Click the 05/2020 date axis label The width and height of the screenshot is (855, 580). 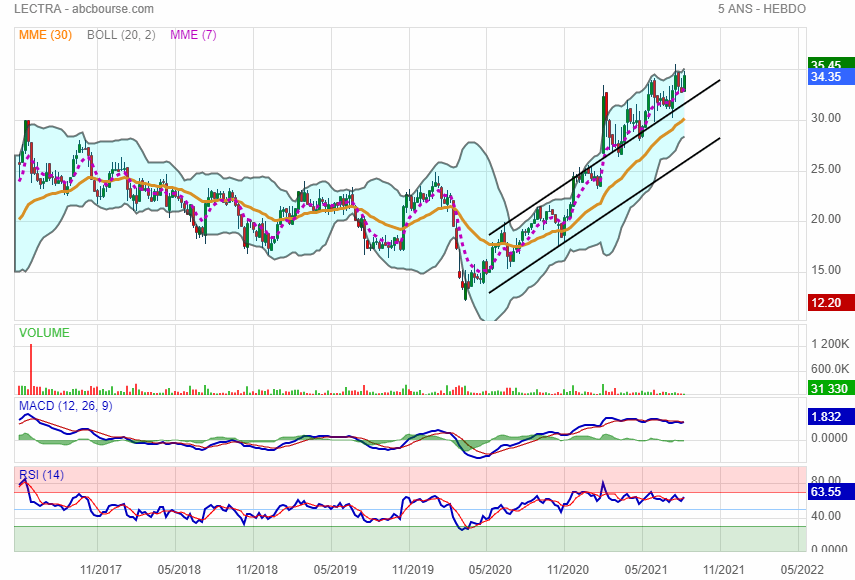(490, 570)
